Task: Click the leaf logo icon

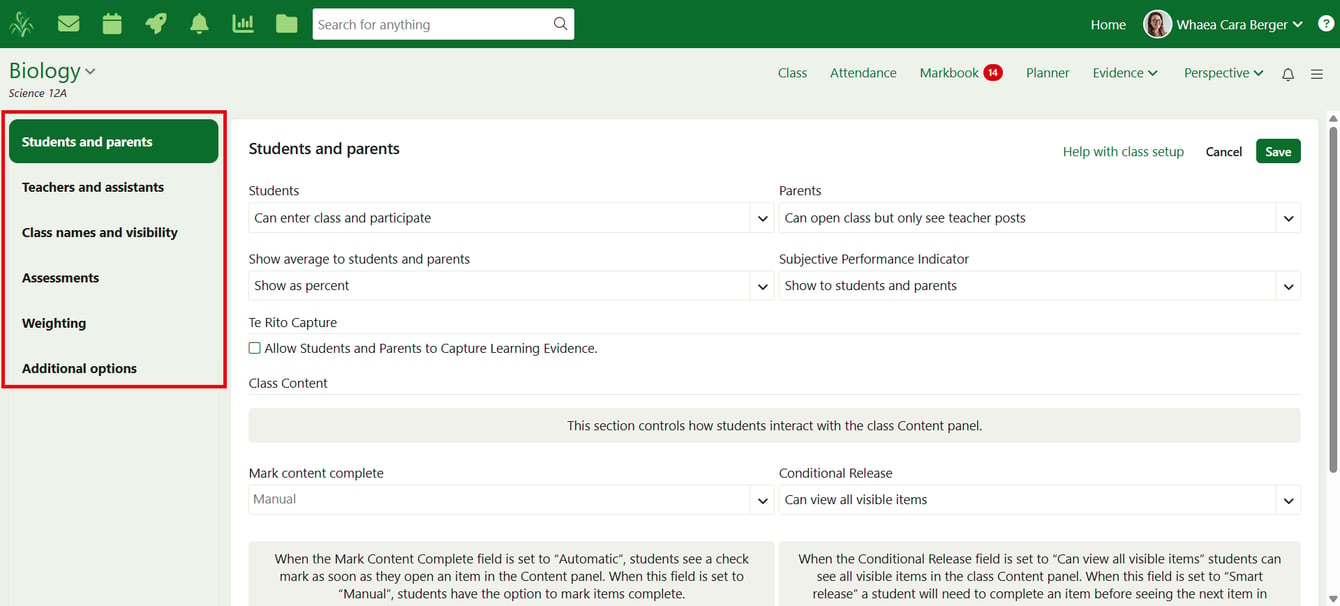Action: point(21,24)
